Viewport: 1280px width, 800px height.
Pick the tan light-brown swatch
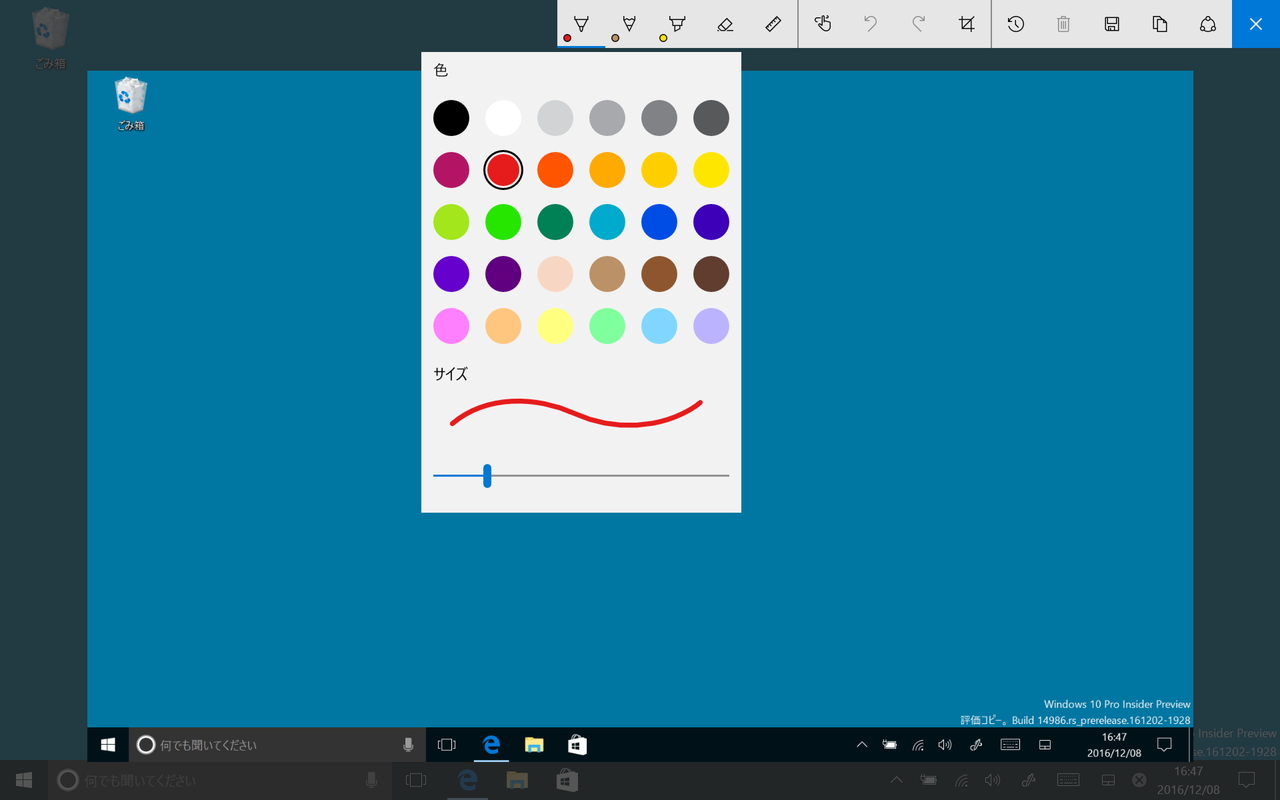607,274
